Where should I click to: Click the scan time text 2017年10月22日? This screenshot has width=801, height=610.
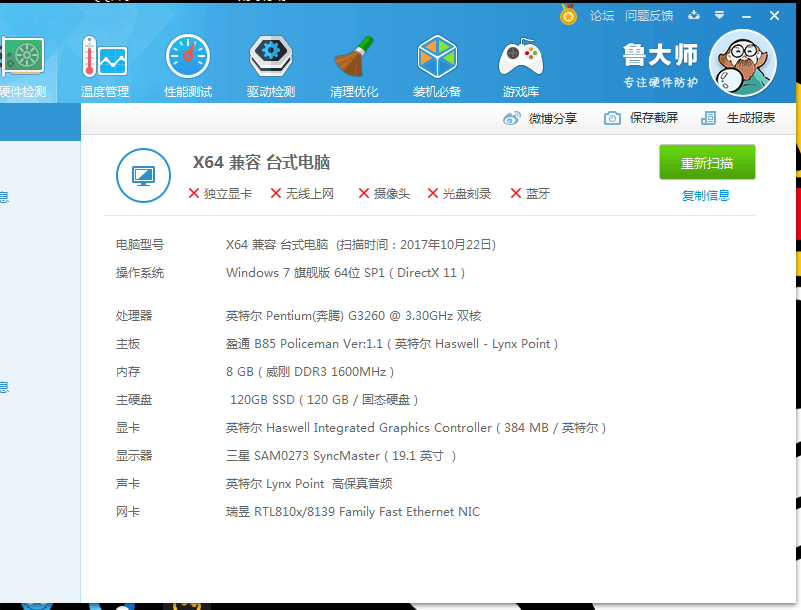445,245
